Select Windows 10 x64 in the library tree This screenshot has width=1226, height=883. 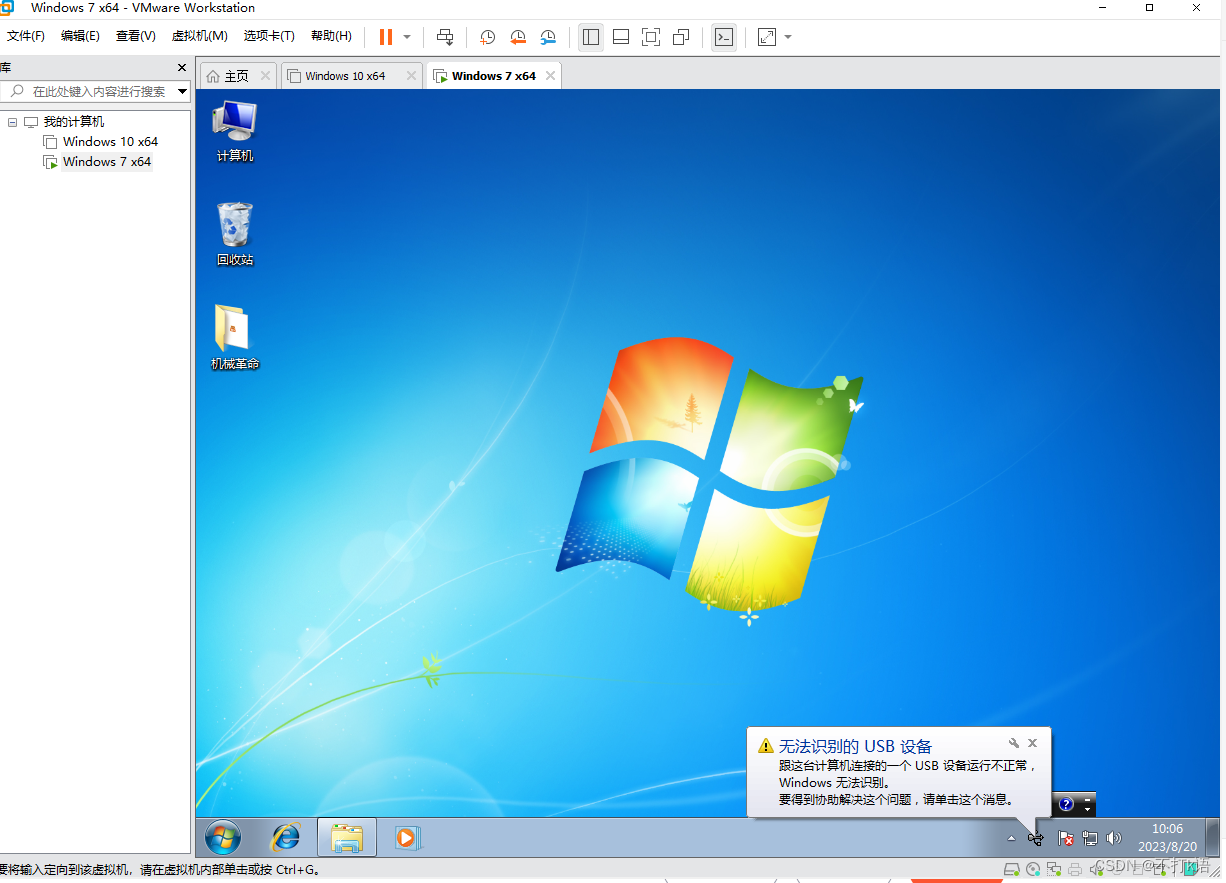(110, 142)
